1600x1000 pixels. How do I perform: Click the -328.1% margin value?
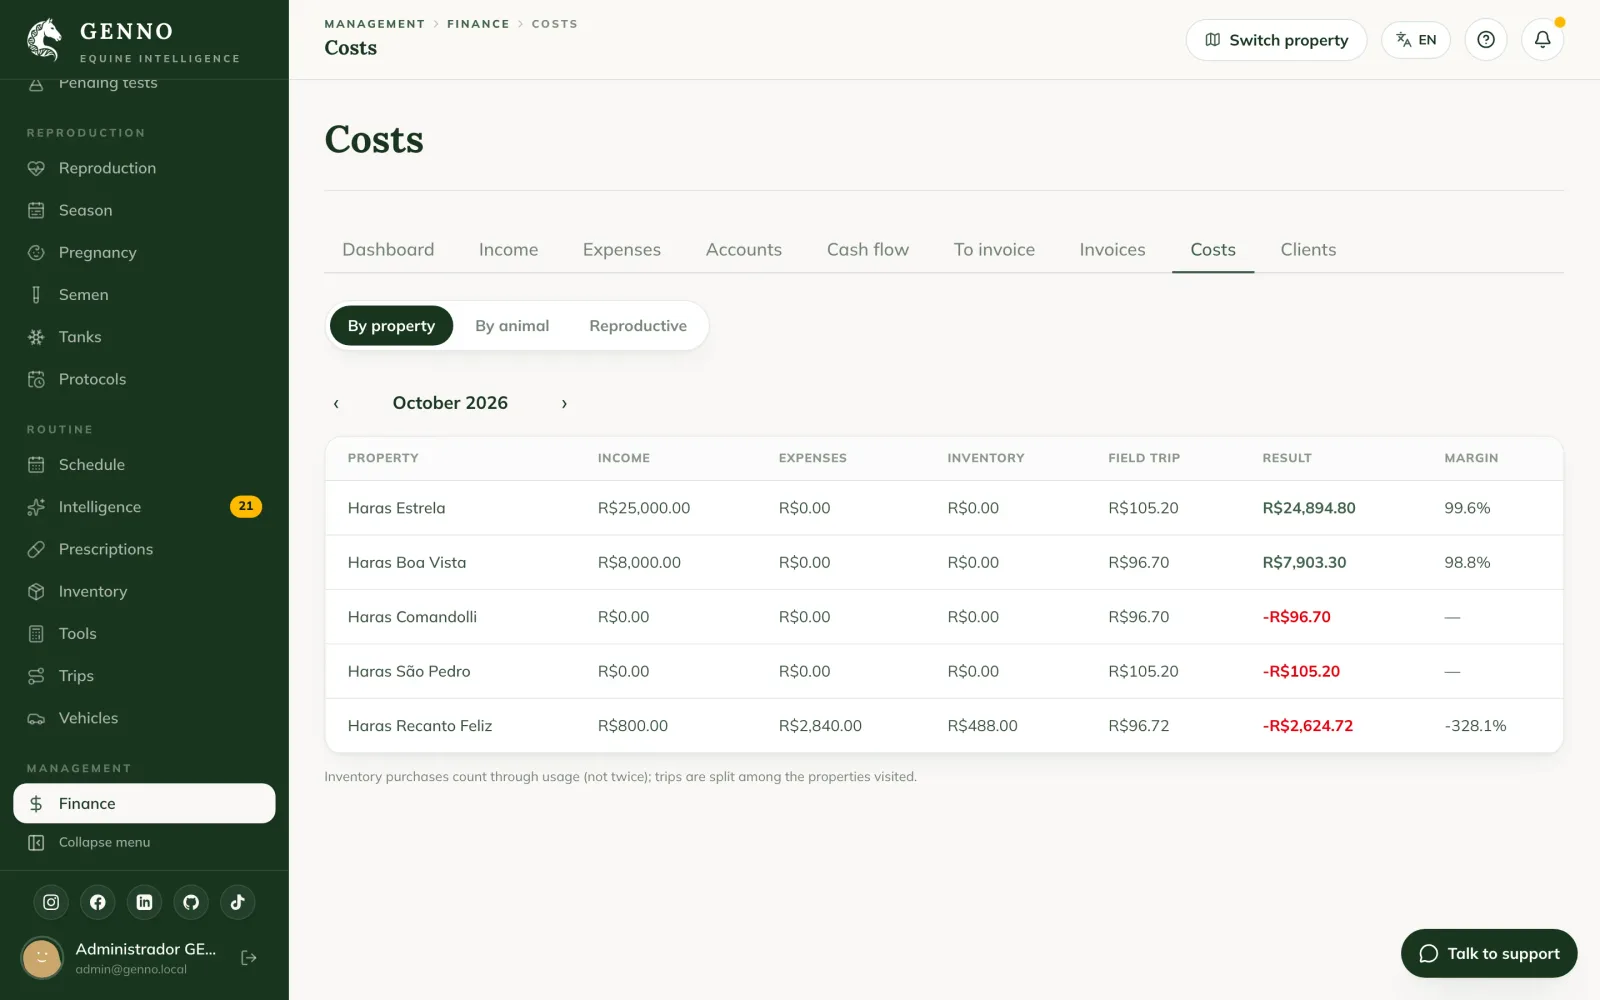pyautogui.click(x=1475, y=726)
